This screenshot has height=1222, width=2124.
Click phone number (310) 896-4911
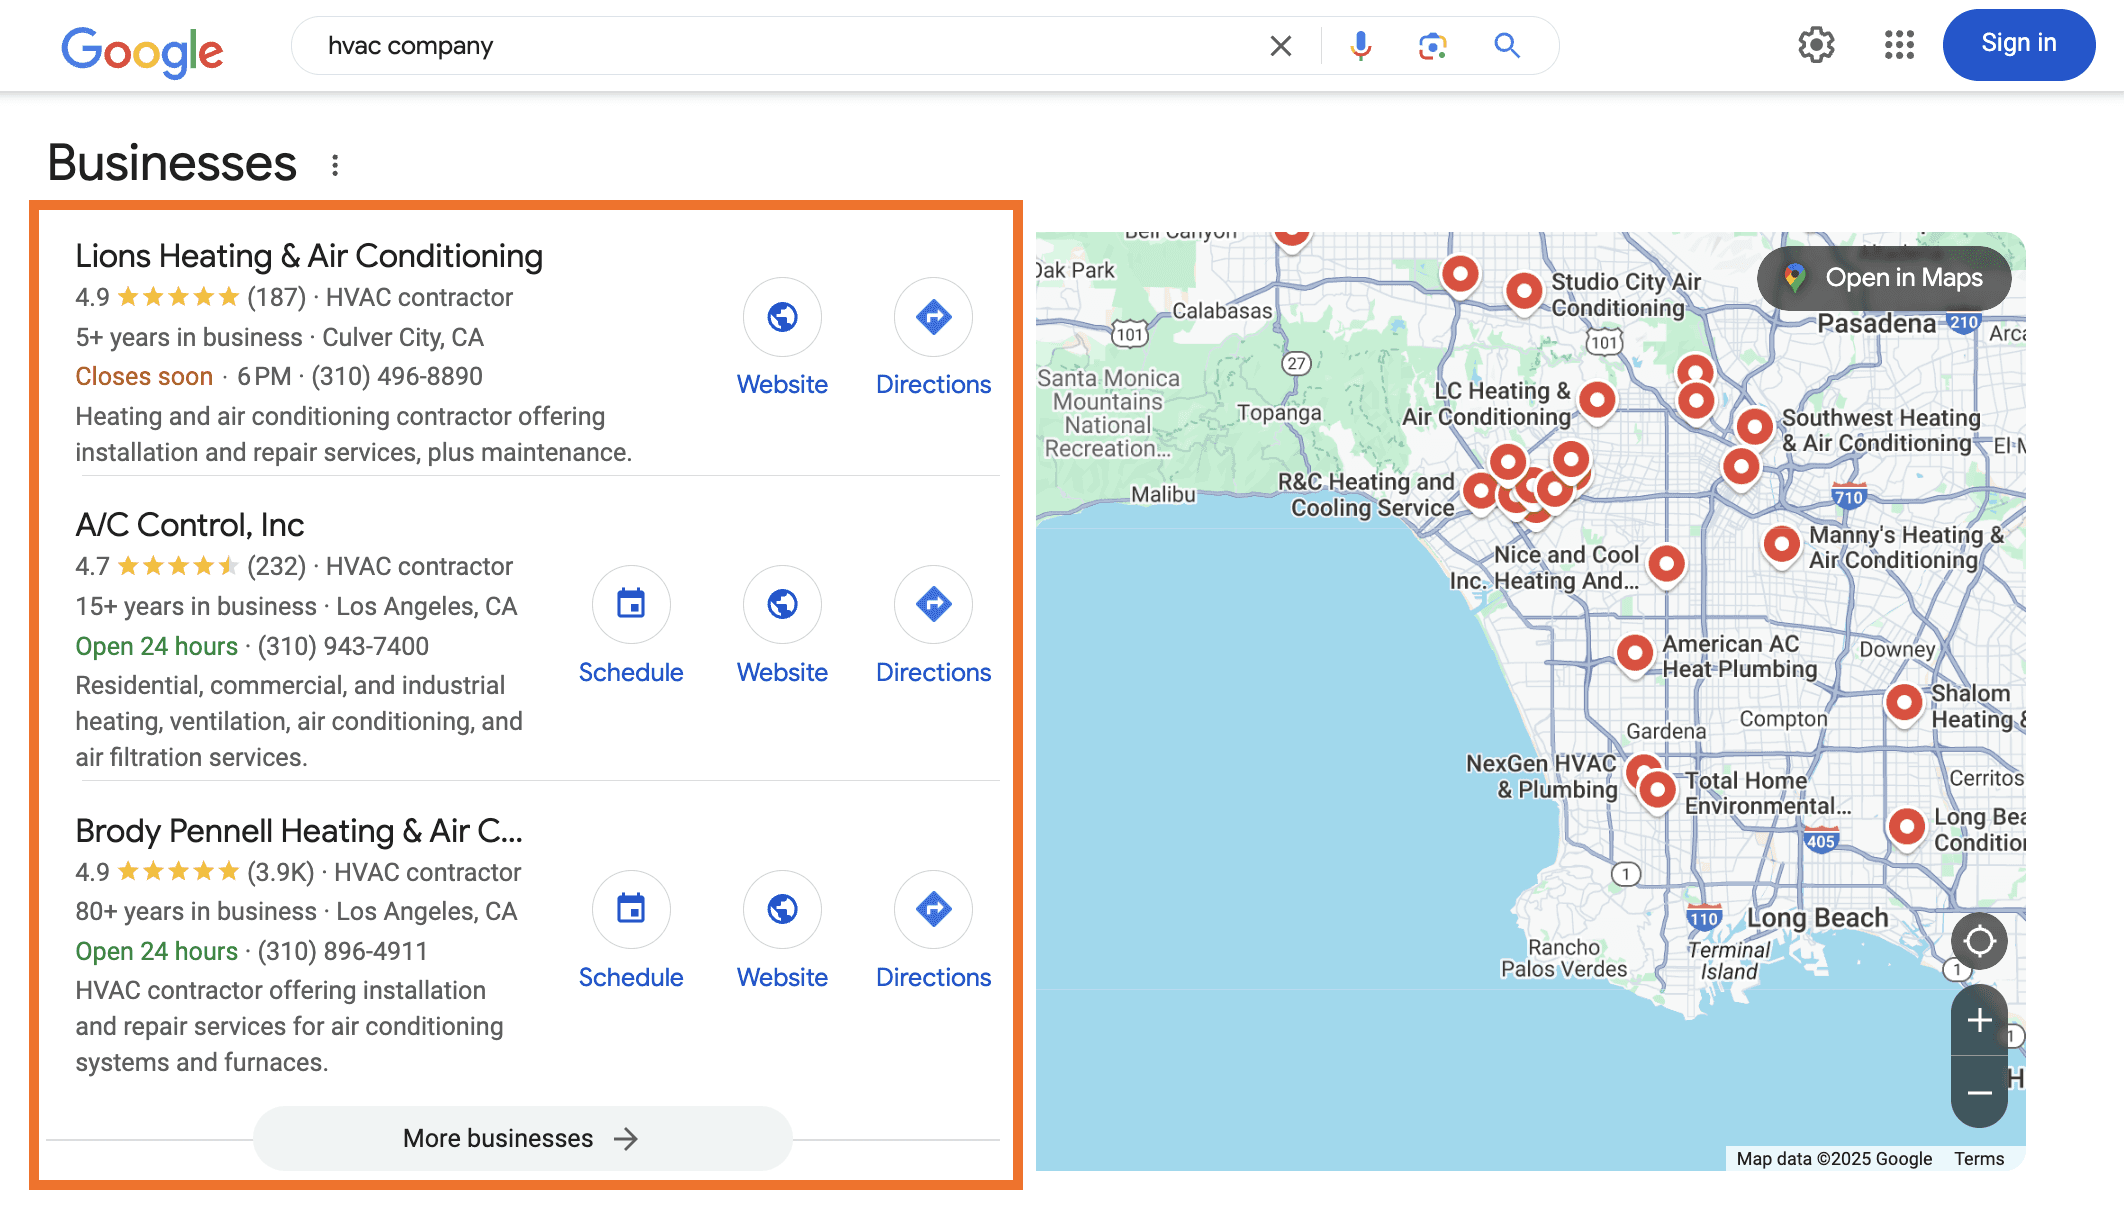[x=342, y=952]
